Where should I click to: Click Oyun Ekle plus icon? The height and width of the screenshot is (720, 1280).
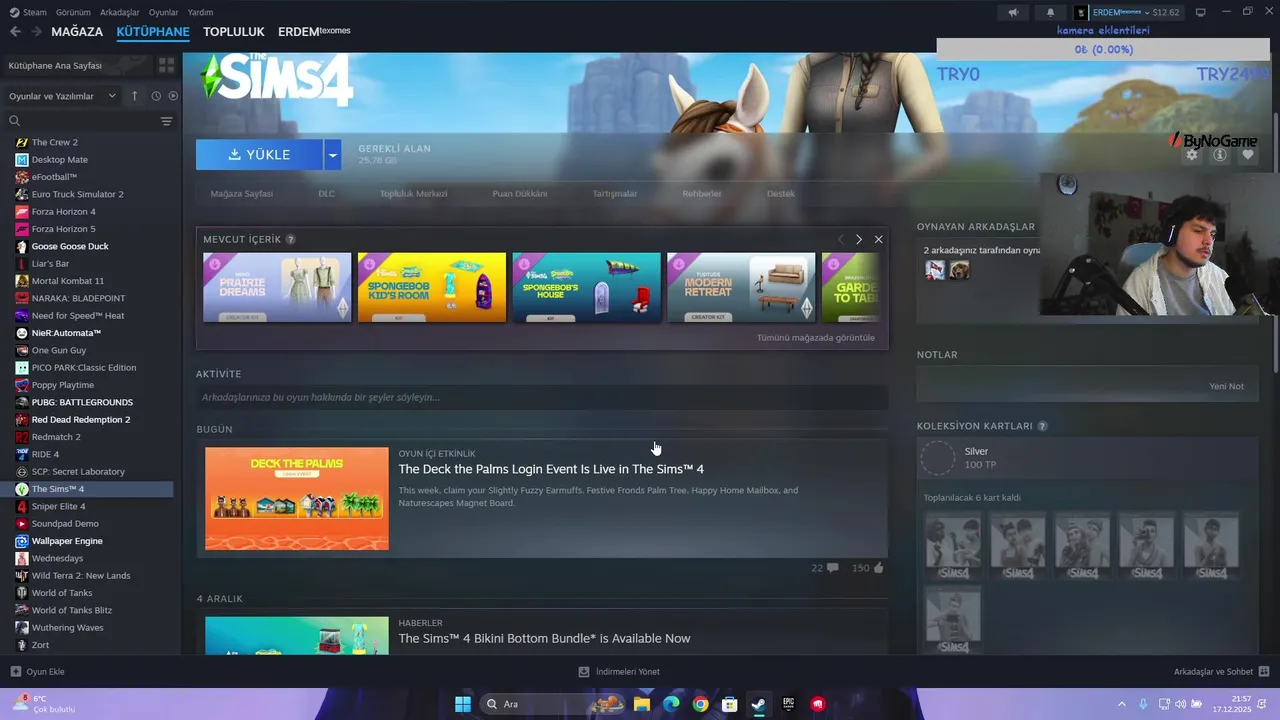click(15, 672)
